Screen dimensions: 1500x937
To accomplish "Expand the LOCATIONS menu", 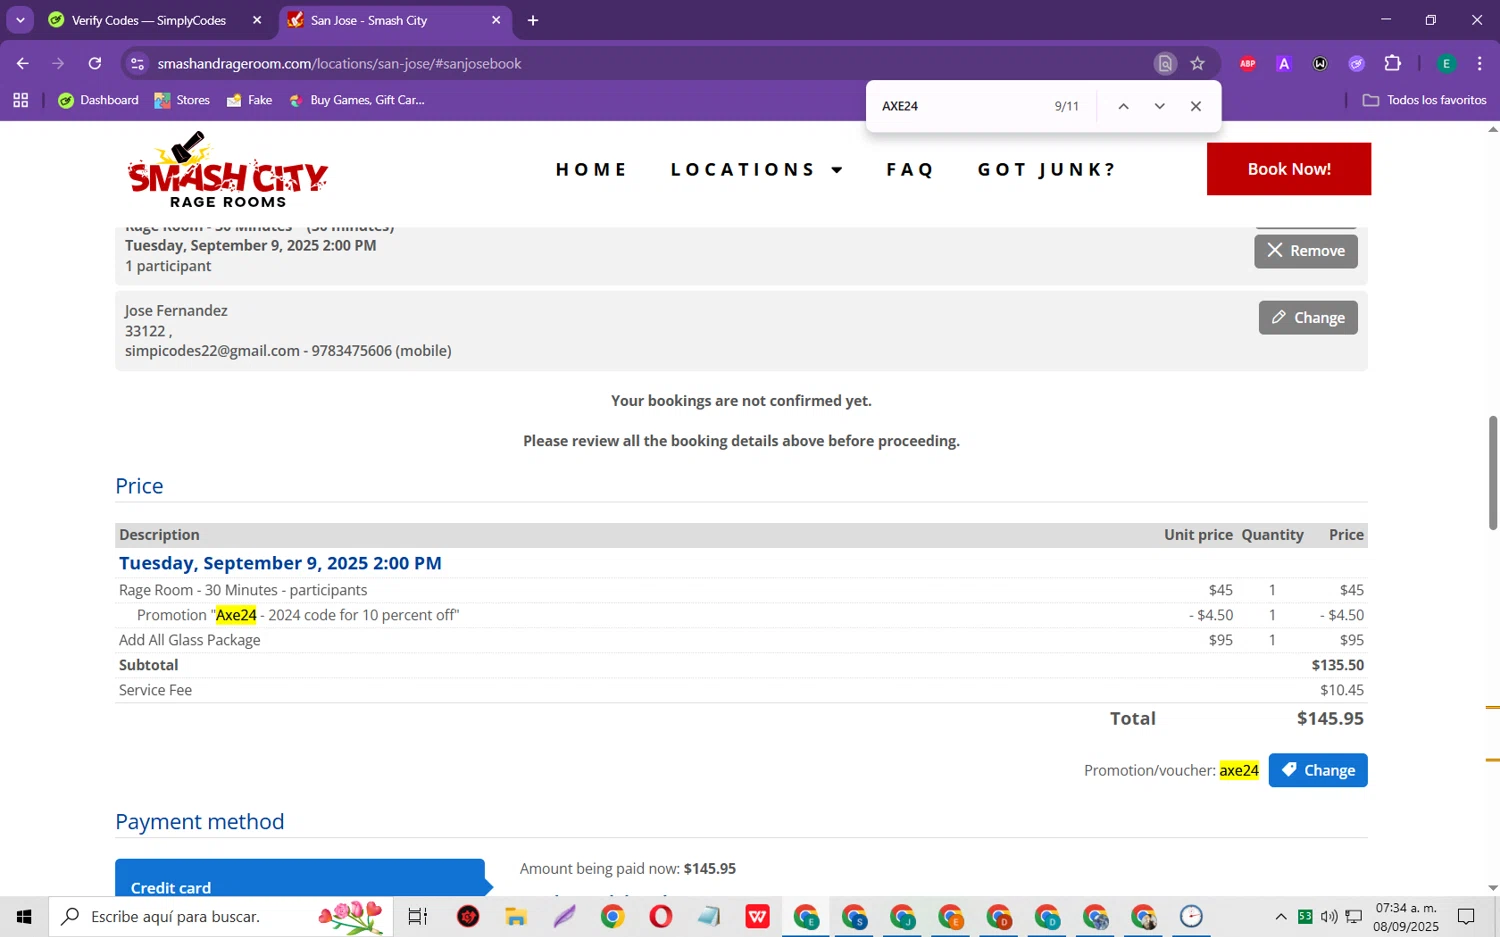I will pos(757,169).
